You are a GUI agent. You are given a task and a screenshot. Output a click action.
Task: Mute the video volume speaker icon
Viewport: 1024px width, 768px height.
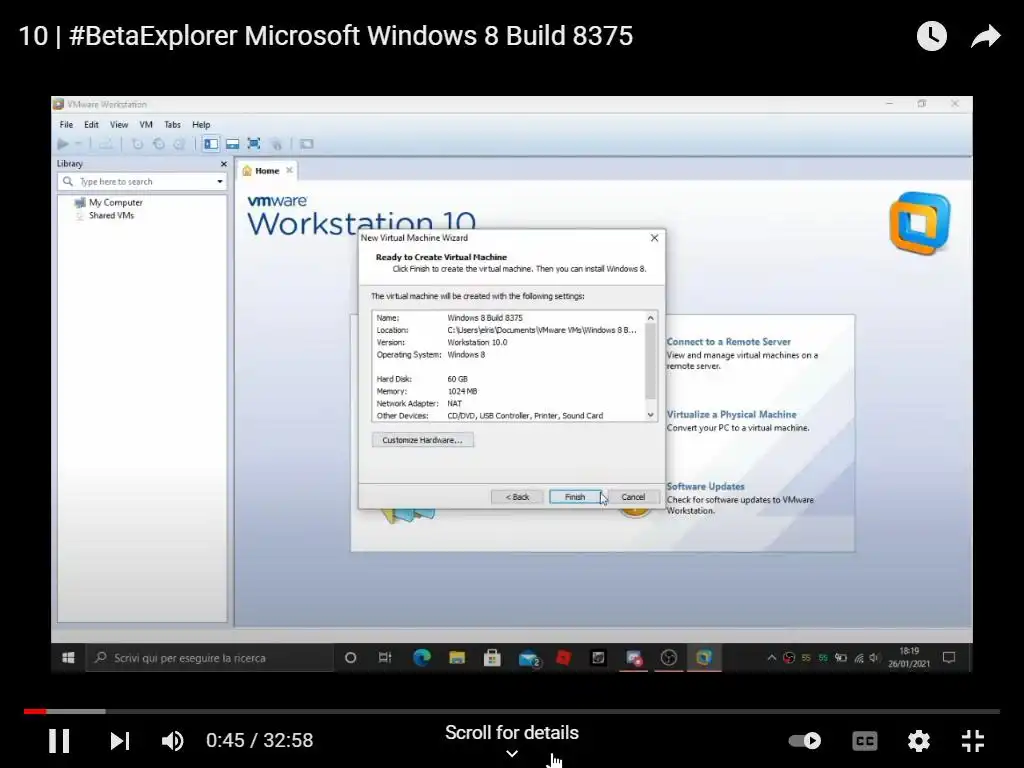tap(172, 741)
